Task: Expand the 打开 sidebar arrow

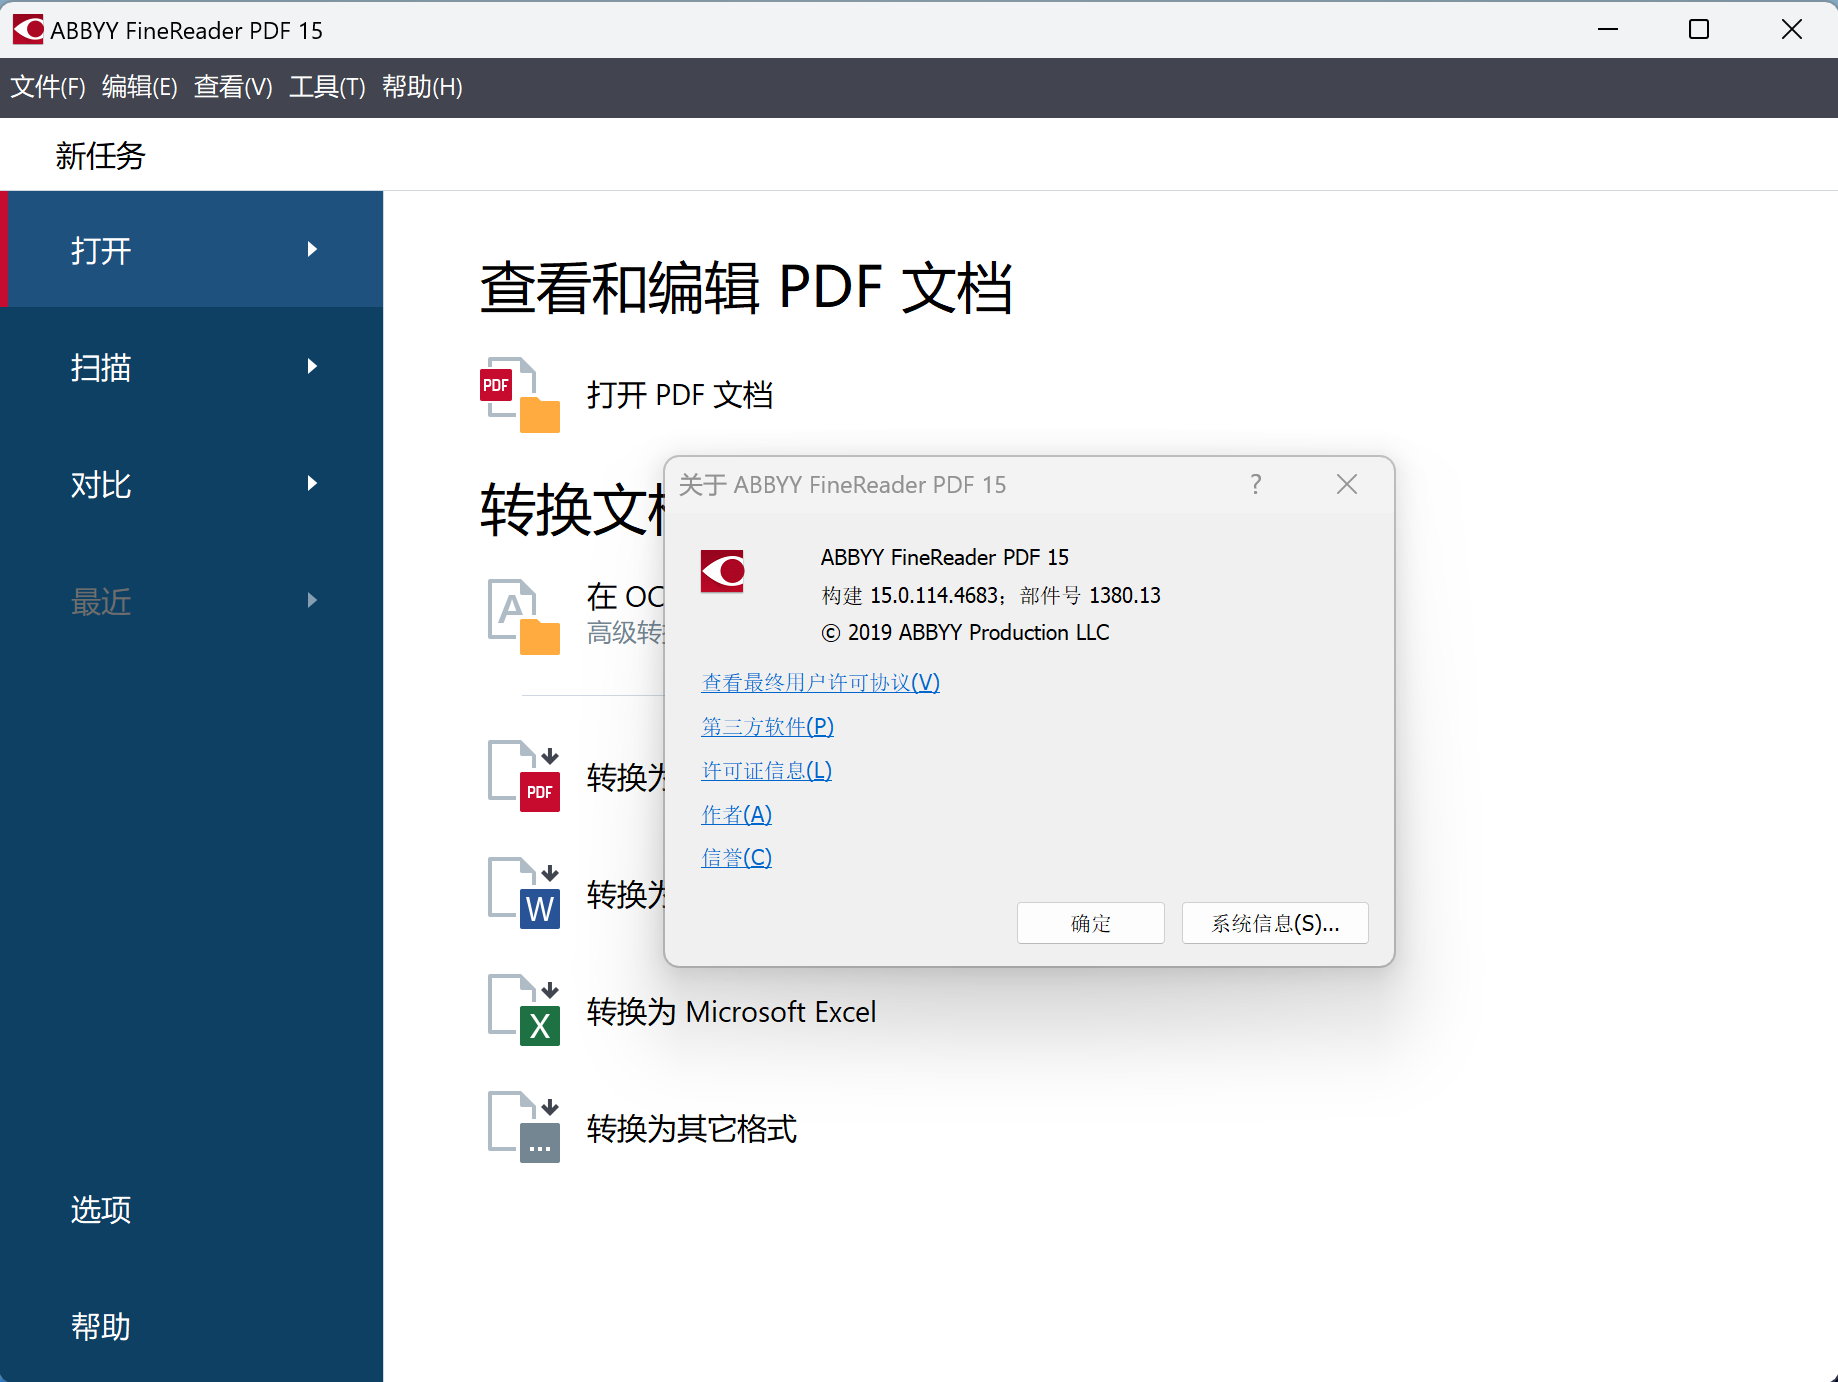Action: [312, 249]
